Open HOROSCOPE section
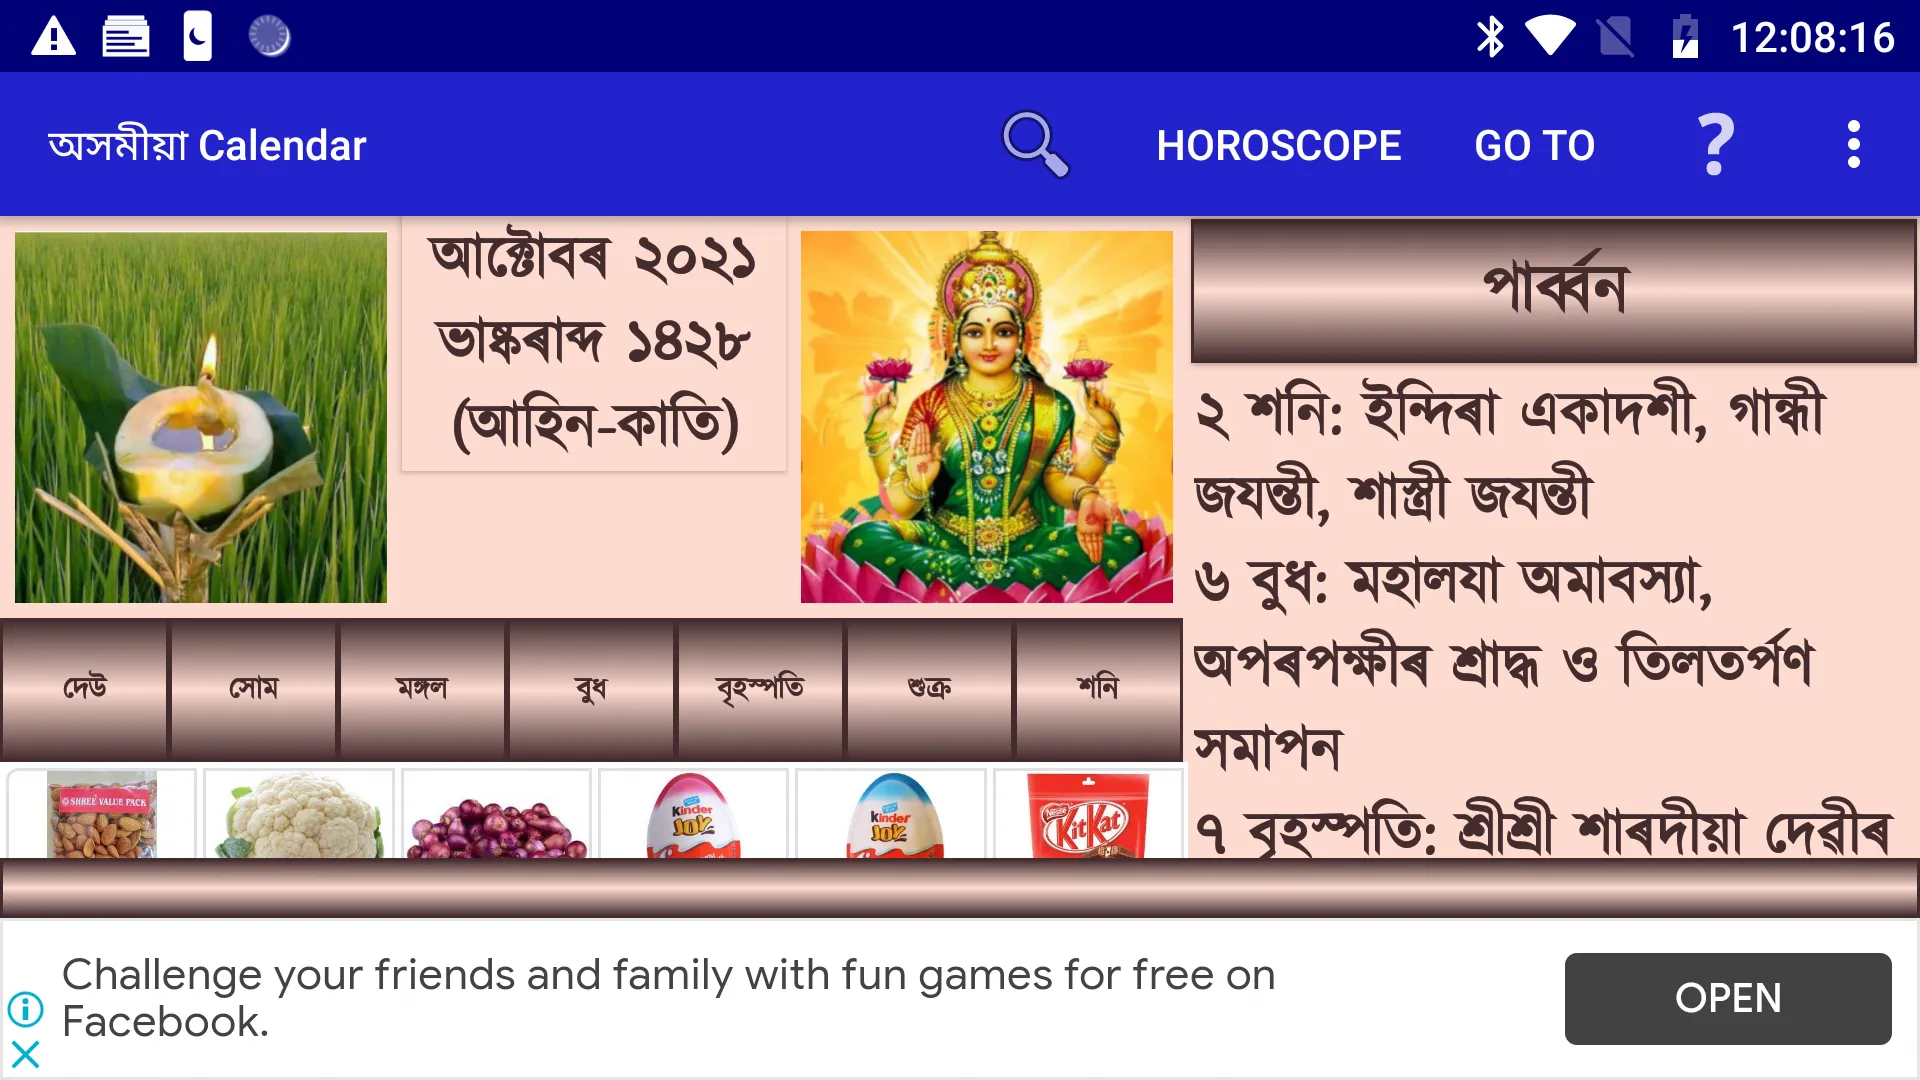The width and height of the screenshot is (1920, 1080). (1278, 144)
